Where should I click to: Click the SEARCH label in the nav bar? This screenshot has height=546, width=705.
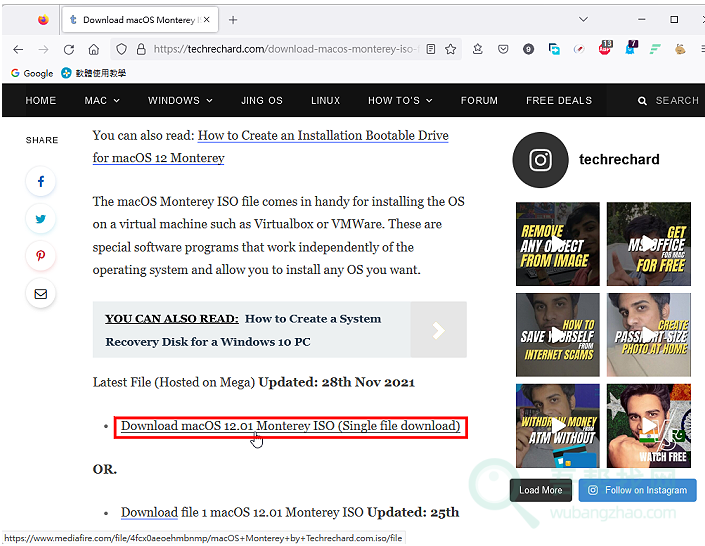tap(677, 101)
